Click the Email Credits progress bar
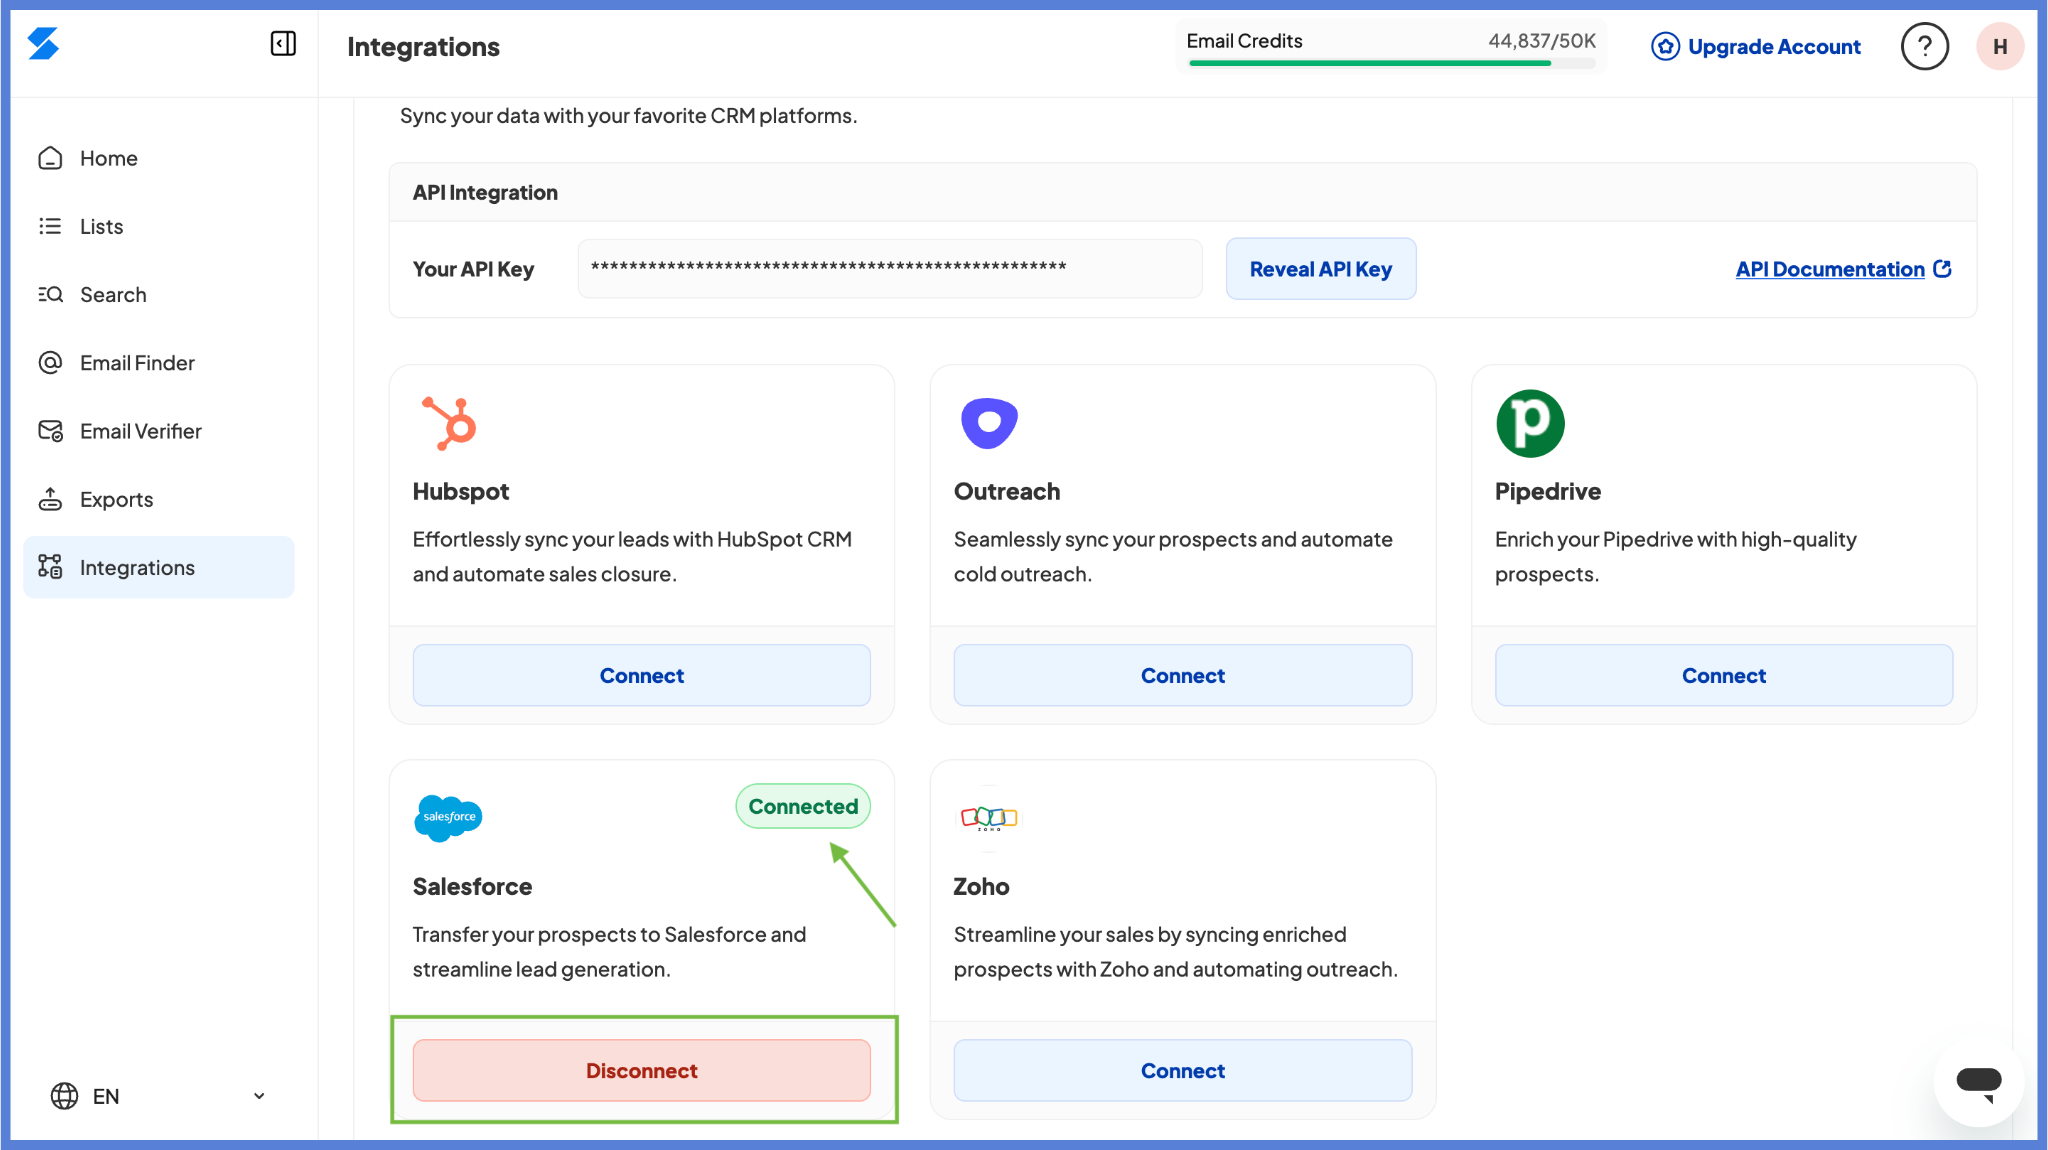The width and height of the screenshot is (2048, 1150). pyautogui.click(x=1391, y=63)
